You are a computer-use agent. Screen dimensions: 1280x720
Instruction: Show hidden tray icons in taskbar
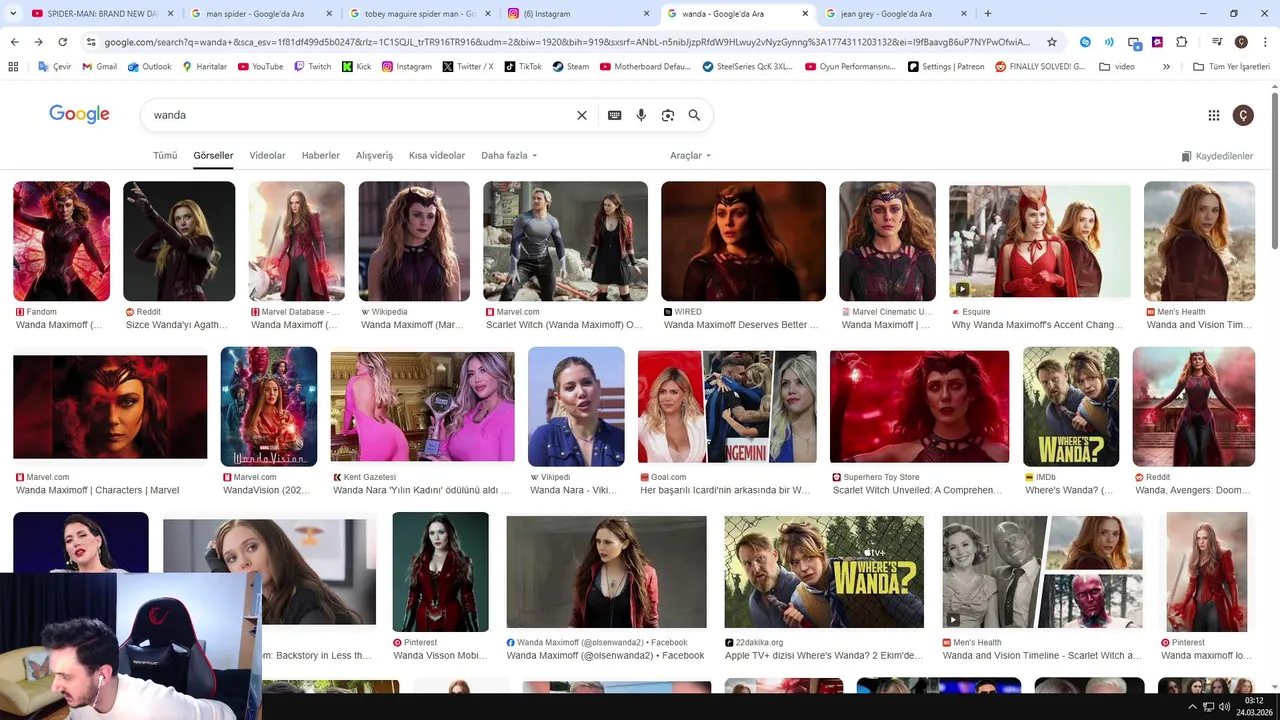point(1192,706)
